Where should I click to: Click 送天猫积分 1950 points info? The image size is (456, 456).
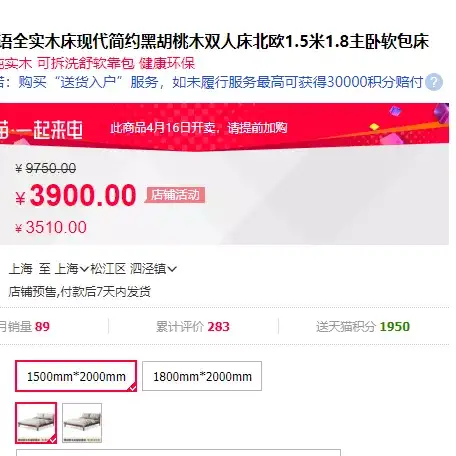[x=363, y=327]
